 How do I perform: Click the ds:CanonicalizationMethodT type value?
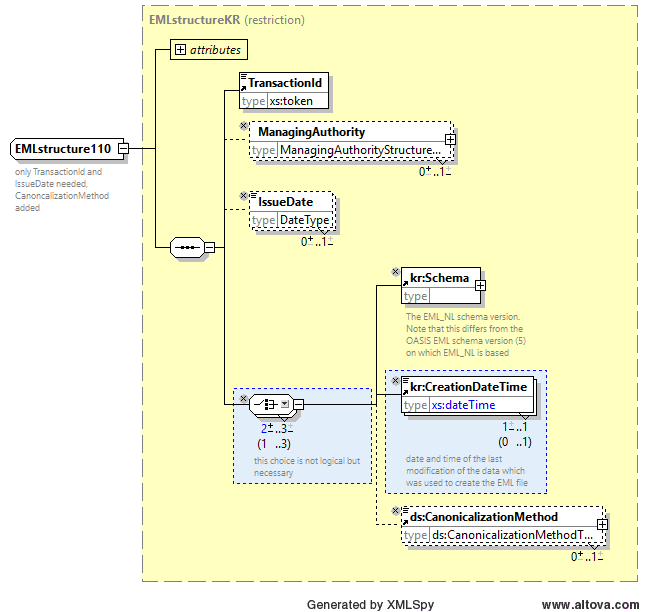(x=512, y=535)
